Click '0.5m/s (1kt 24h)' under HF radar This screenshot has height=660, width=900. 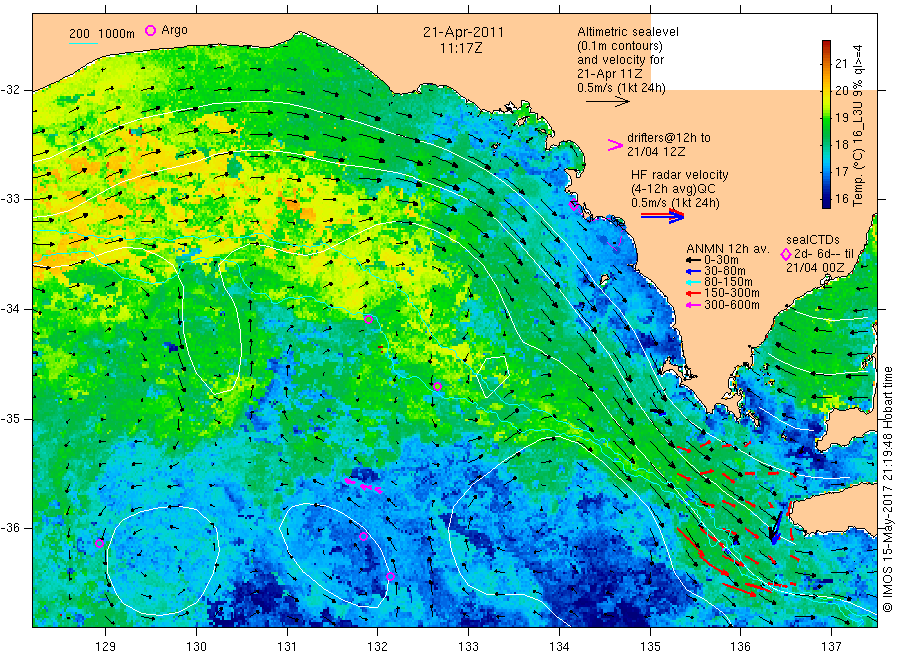point(675,203)
